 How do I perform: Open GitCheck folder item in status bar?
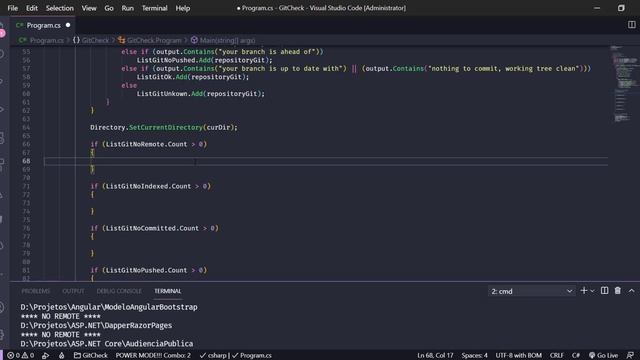91,356
